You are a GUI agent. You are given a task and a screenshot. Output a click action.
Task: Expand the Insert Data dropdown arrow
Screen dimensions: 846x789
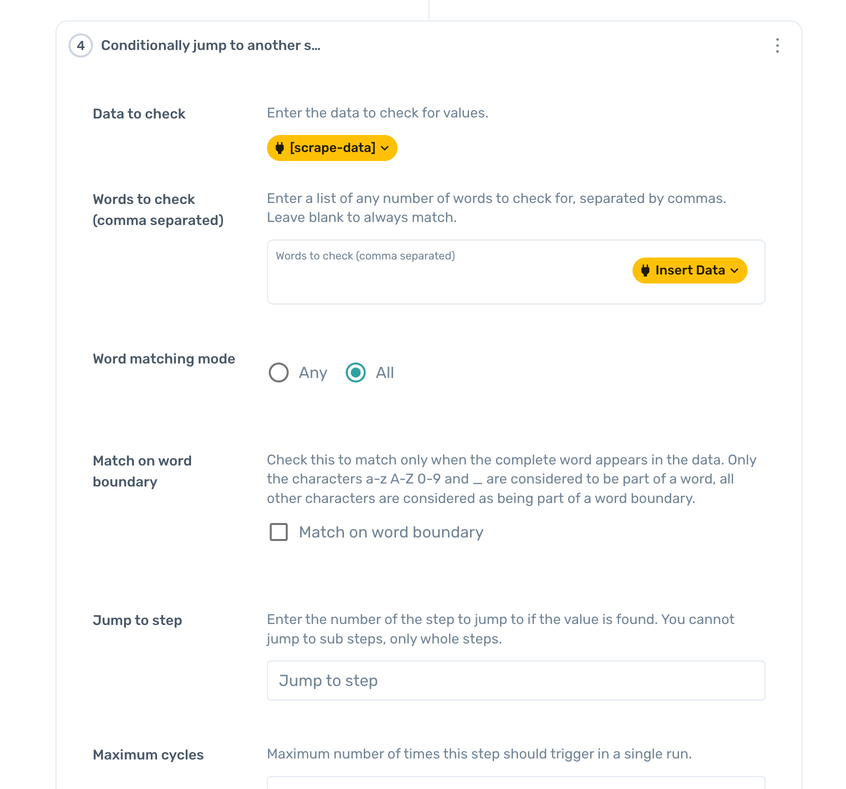(x=735, y=270)
